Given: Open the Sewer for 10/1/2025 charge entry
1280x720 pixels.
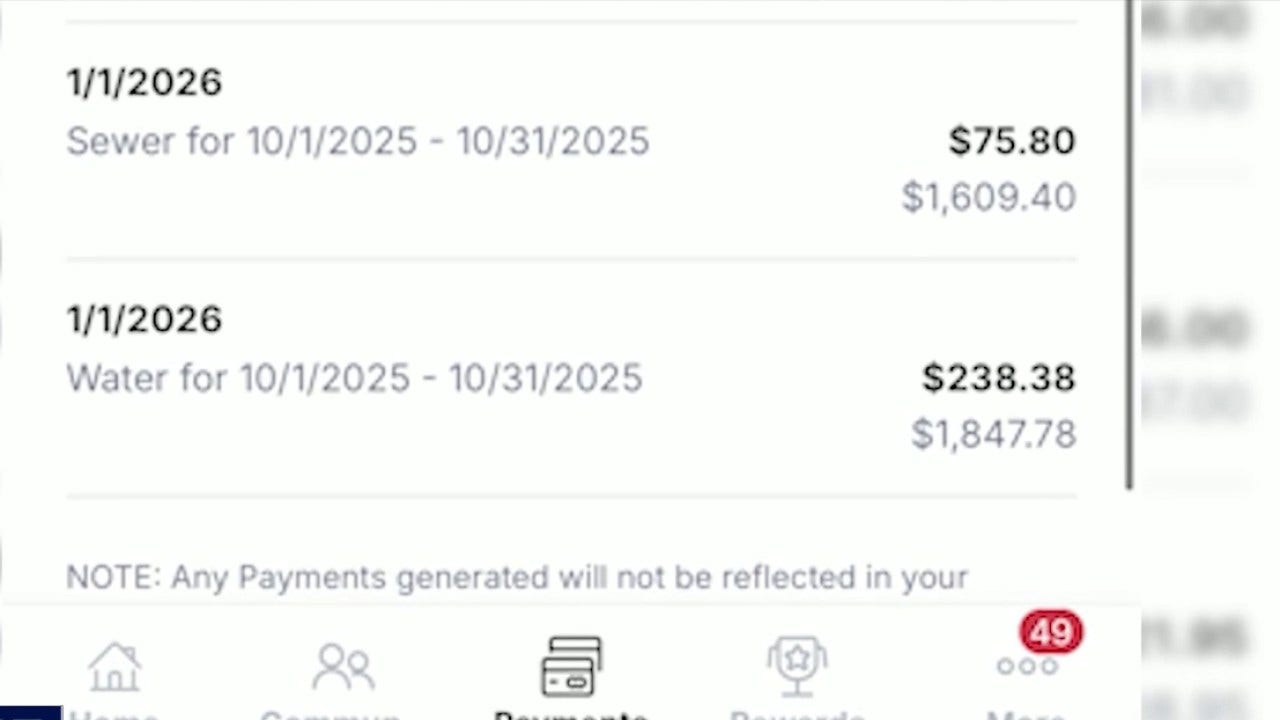Looking at the screenshot, I should coord(358,141).
